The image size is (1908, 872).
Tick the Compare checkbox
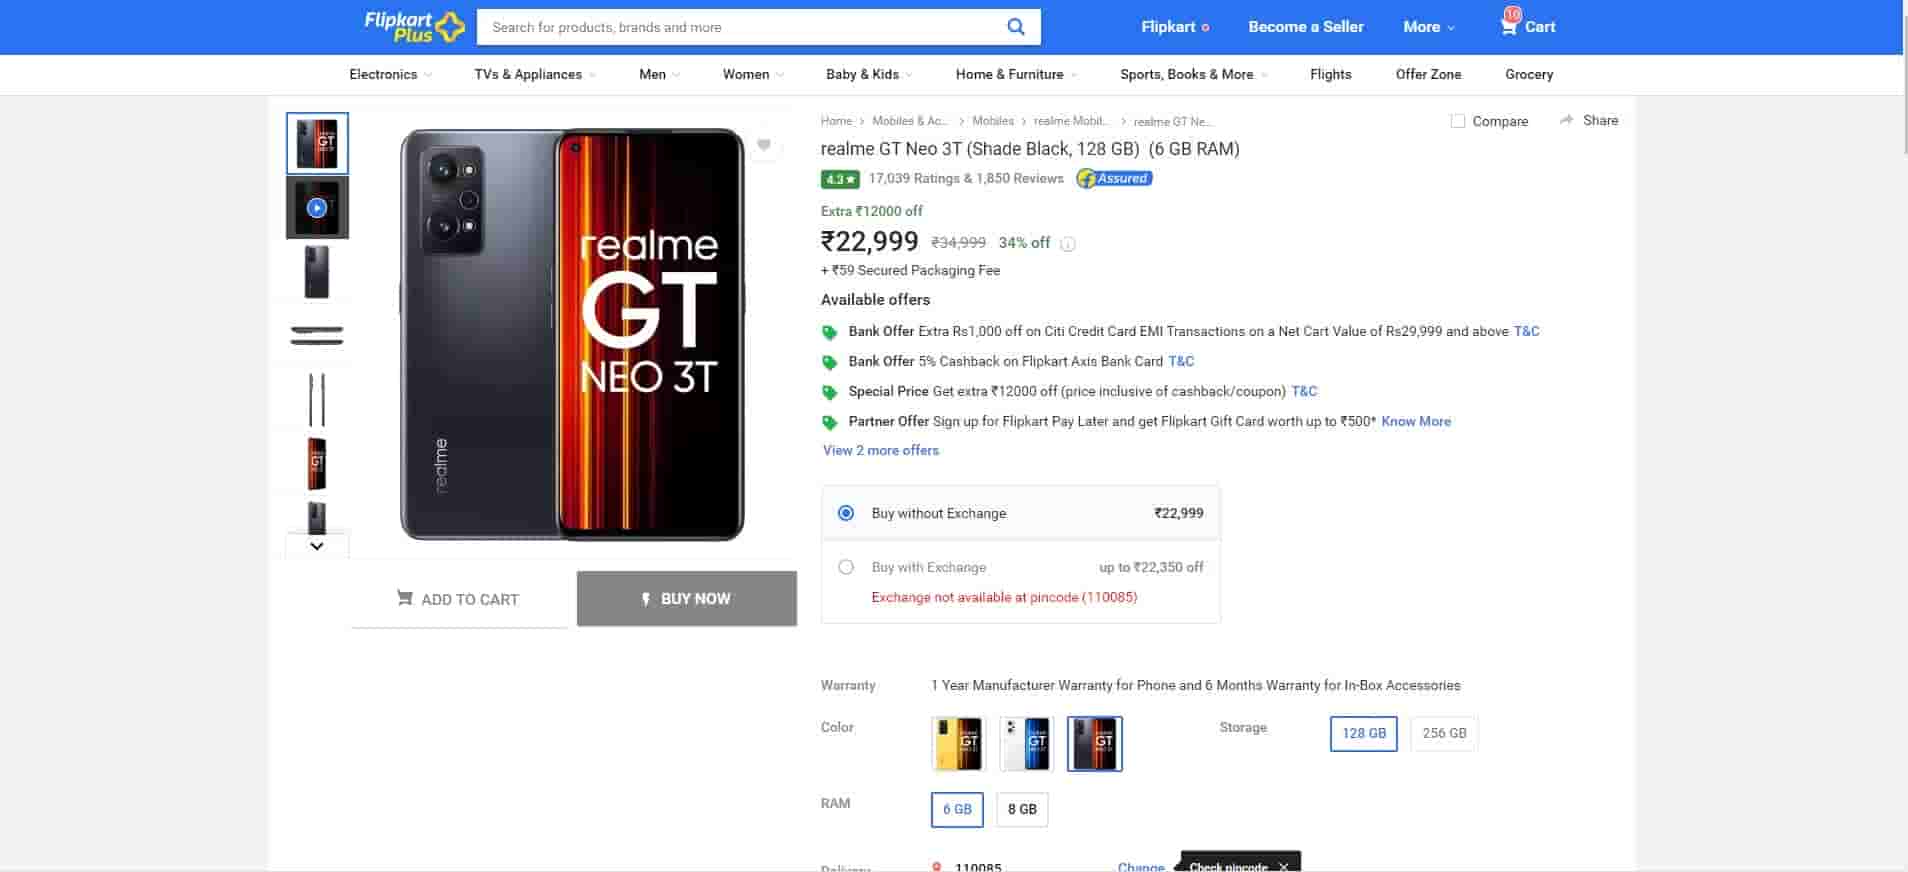(1458, 121)
